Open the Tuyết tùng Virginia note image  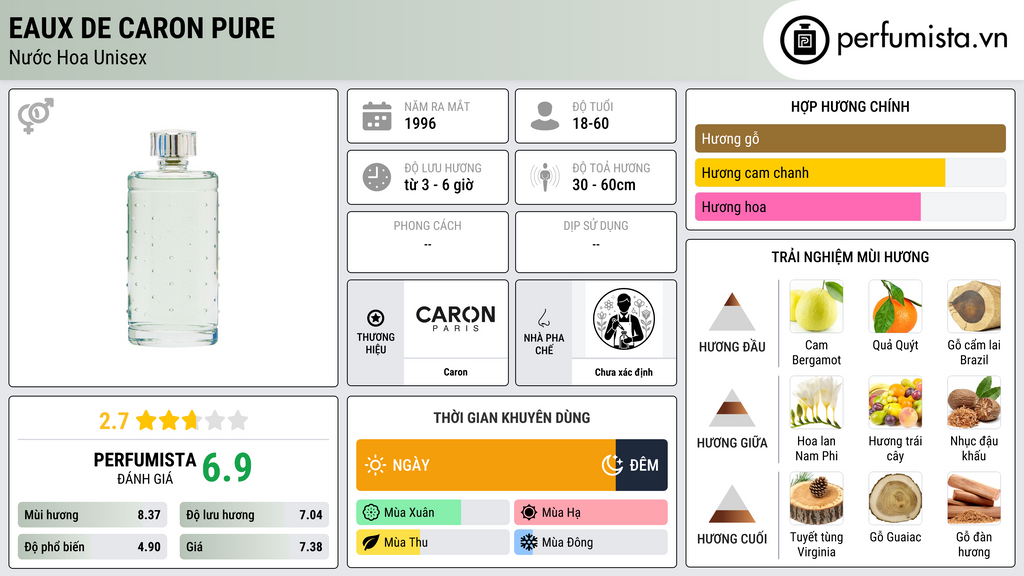click(816, 499)
